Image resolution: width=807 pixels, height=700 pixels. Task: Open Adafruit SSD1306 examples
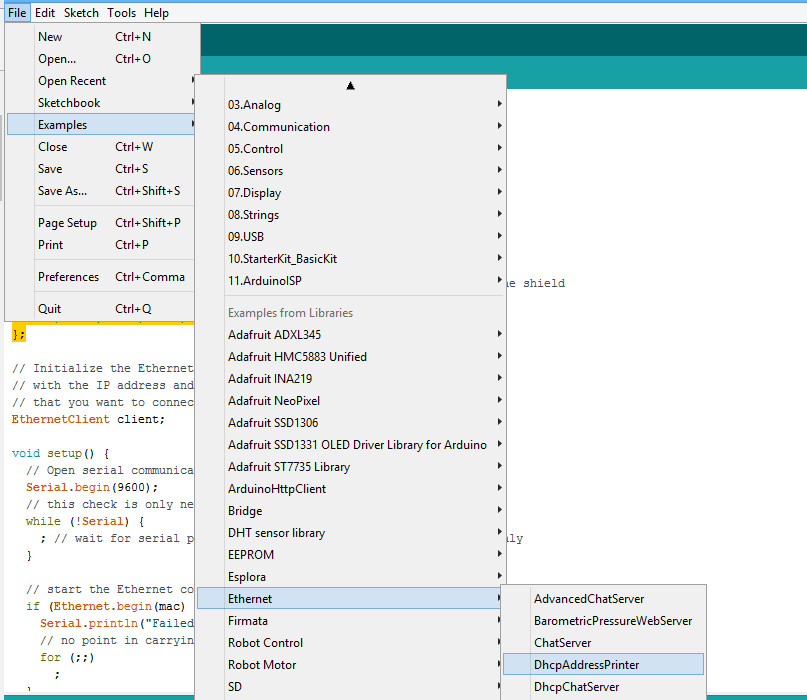[x=350, y=423]
